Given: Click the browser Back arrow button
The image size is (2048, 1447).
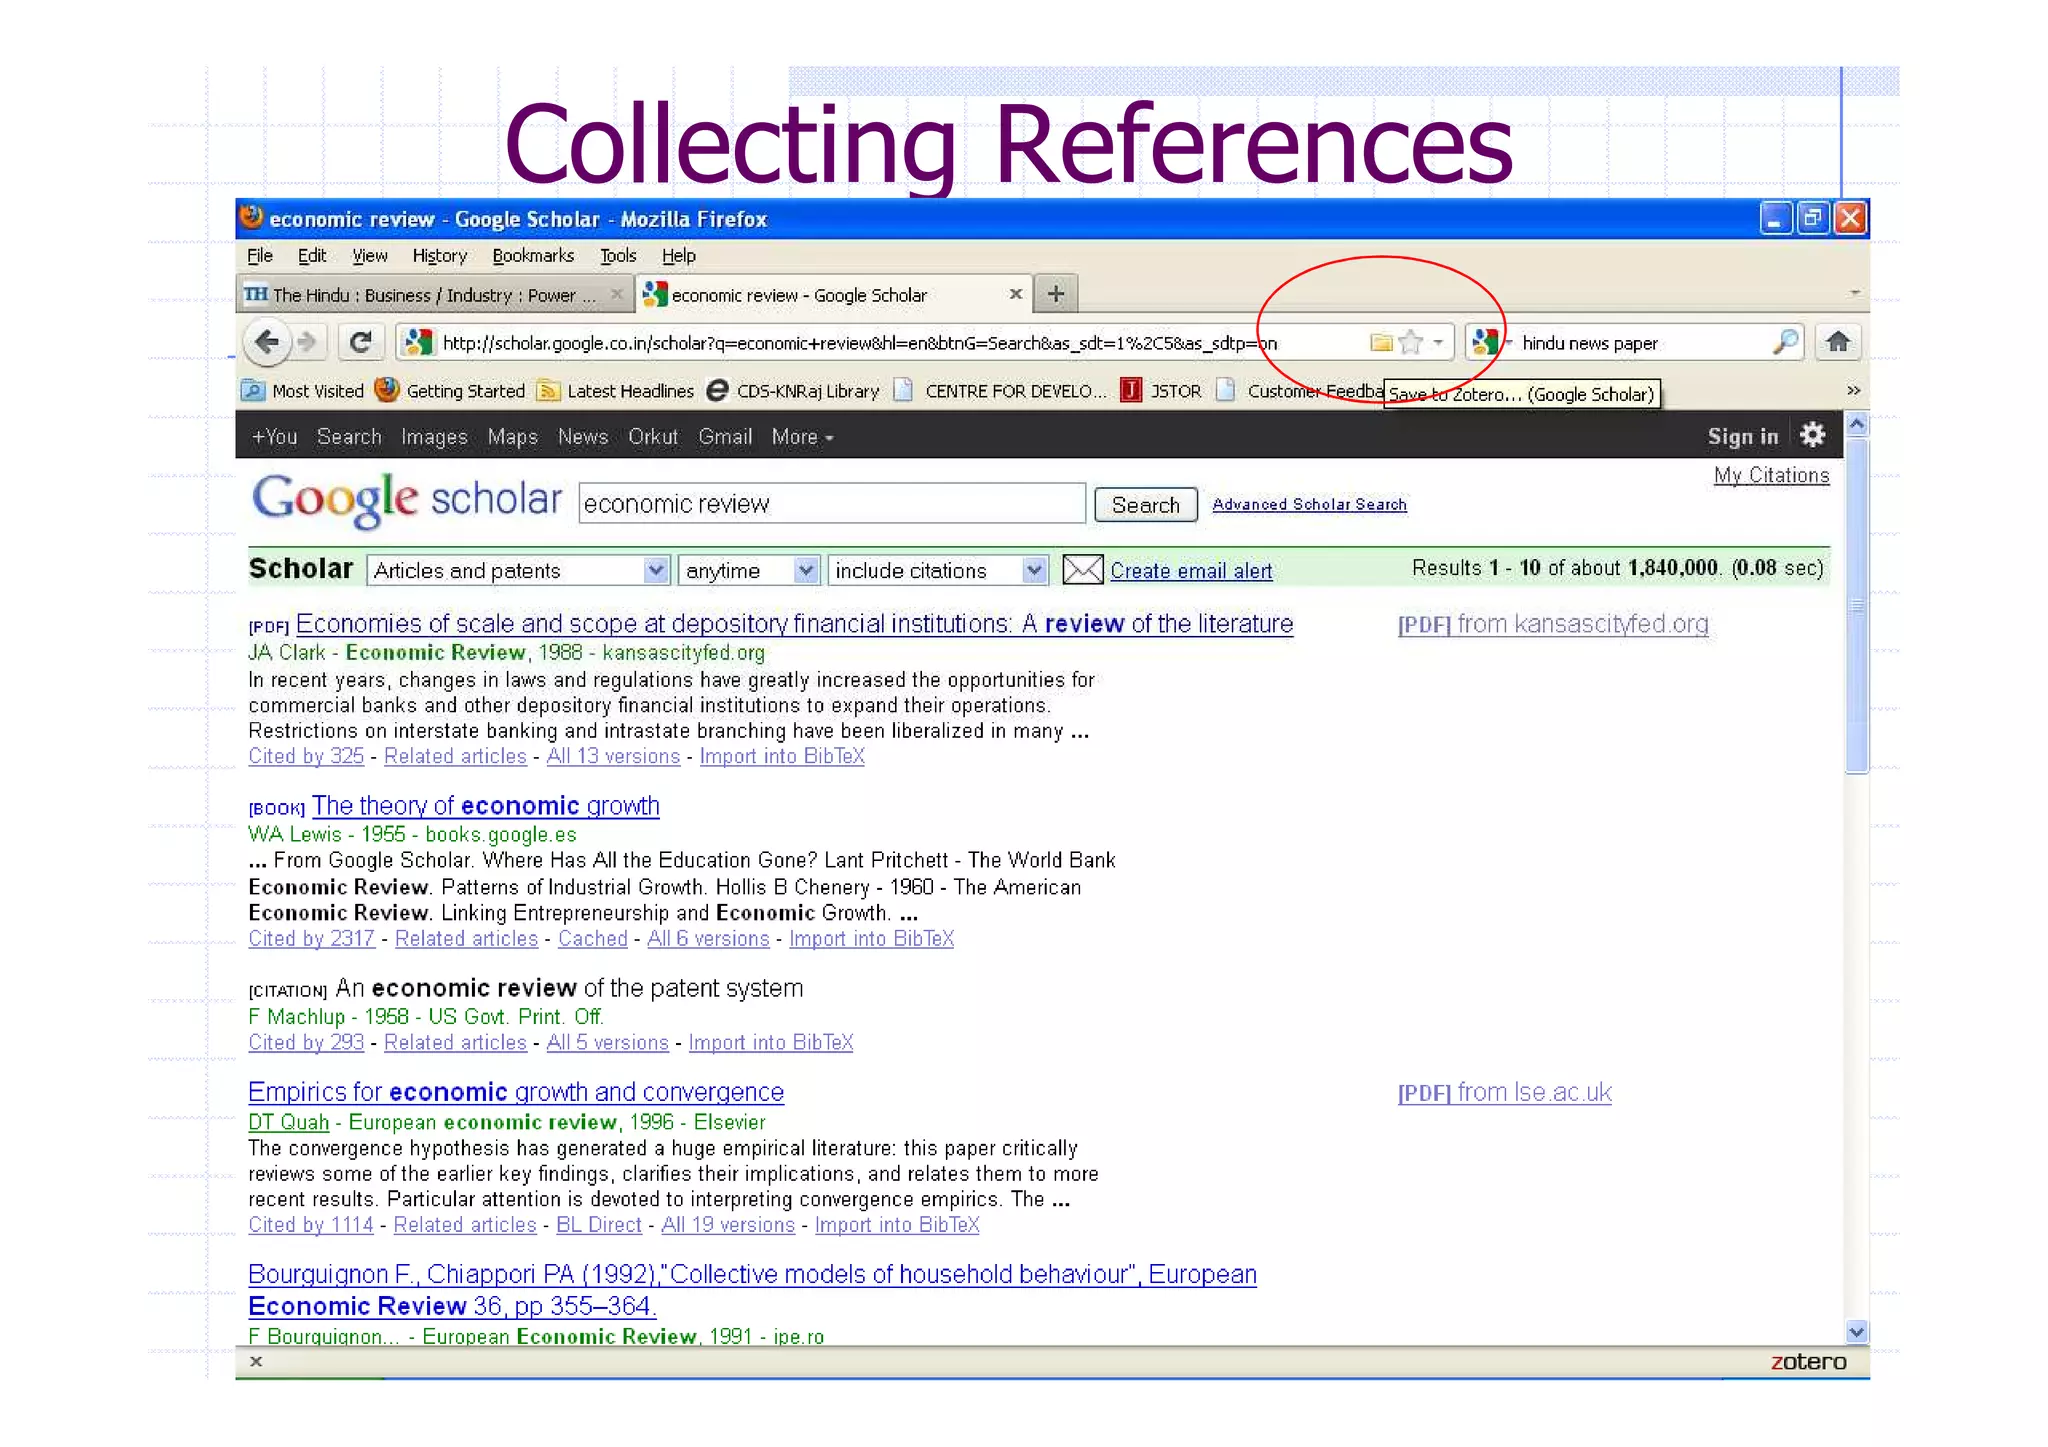Looking at the screenshot, I should pyautogui.click(x=266, y=343).
